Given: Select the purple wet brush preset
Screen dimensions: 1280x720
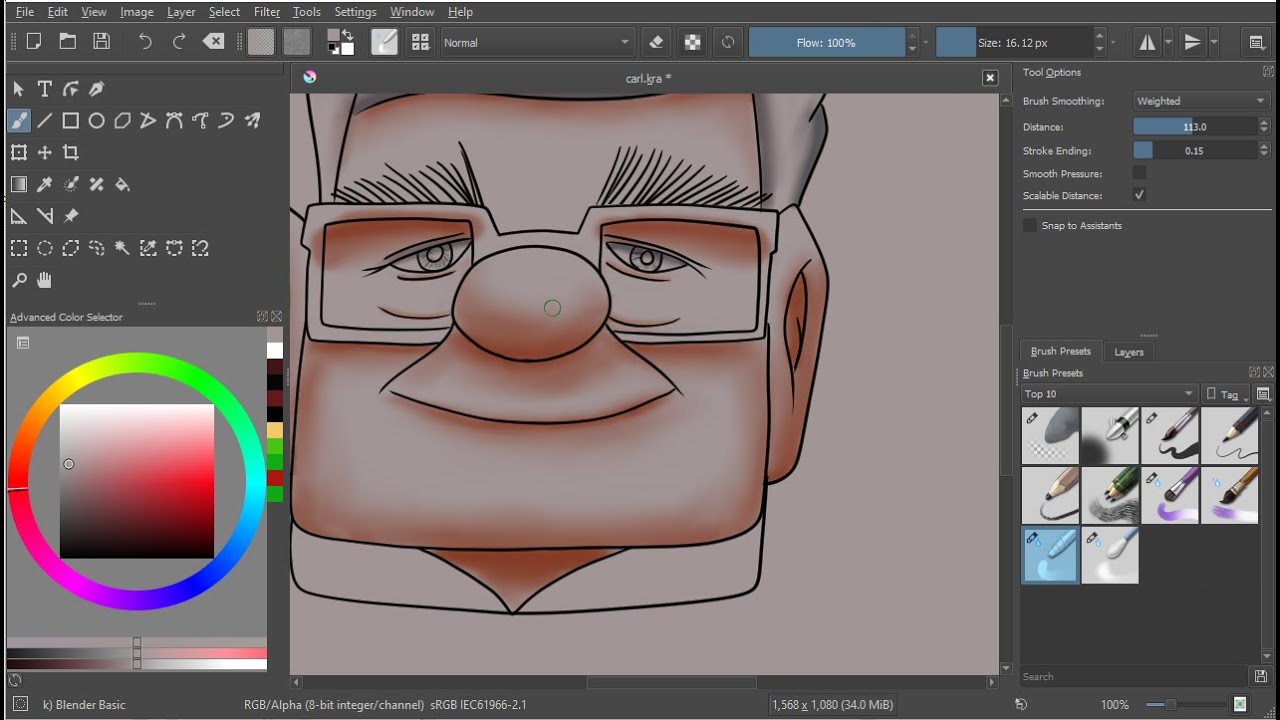Looking at the screenshot, I should pyautogui.click(x=1170, y=495).
